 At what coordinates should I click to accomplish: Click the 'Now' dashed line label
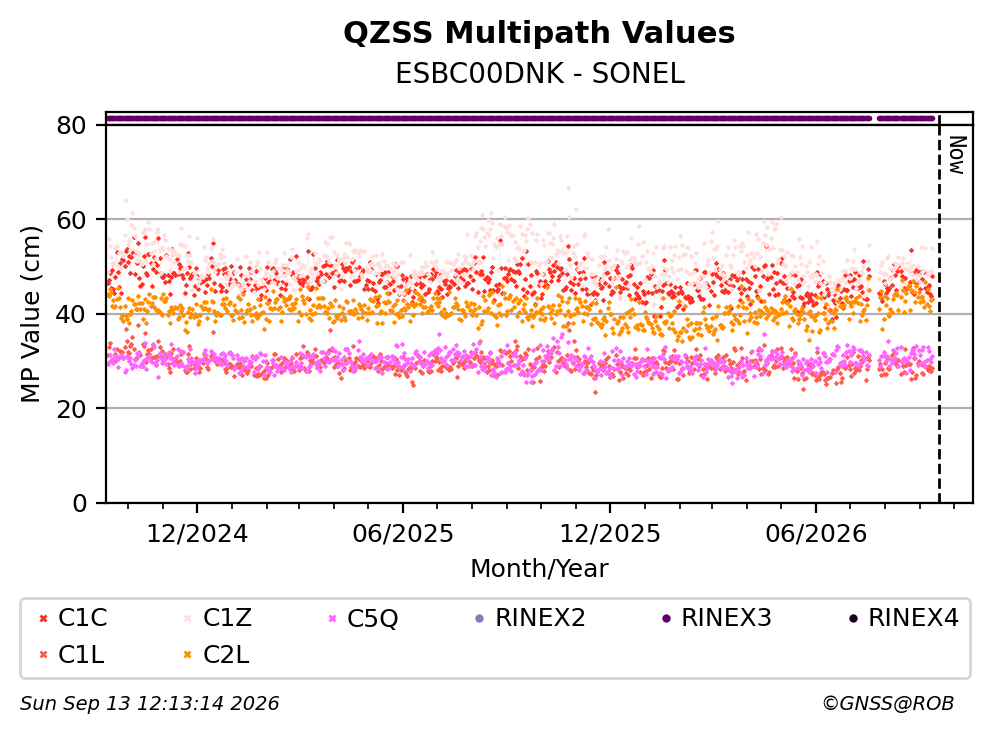pos(958,155)
